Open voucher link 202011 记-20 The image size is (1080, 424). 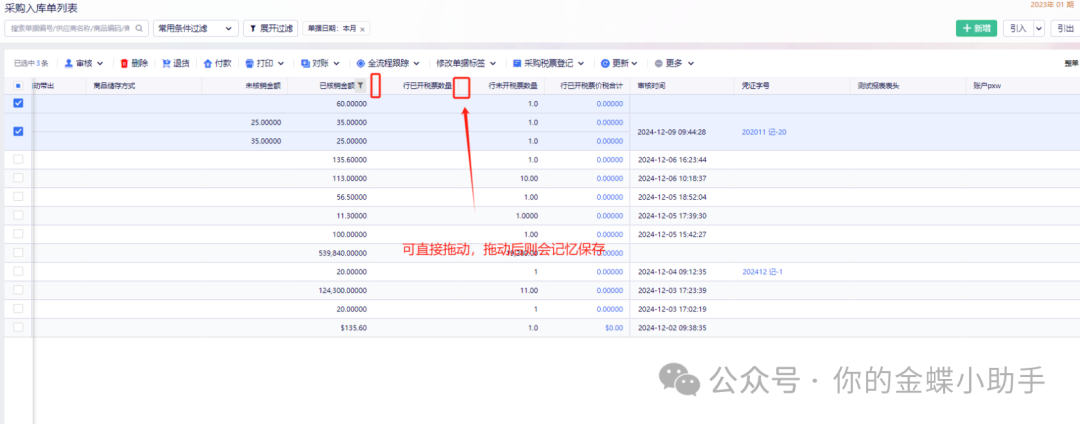[x=764, y=132]
